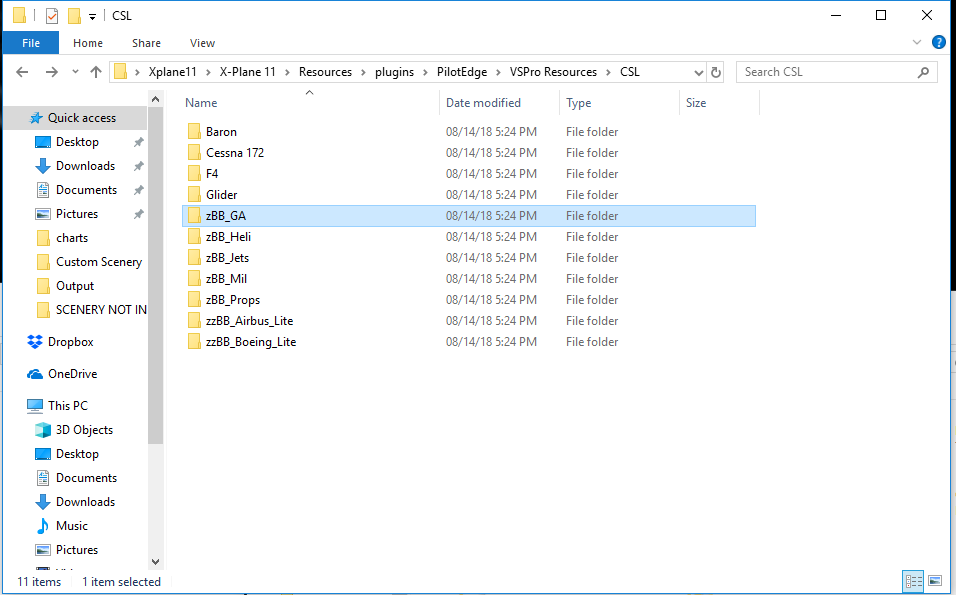956x595 pixels.
Task: Expand the ribbon with chevron
Action: [918, 43]
